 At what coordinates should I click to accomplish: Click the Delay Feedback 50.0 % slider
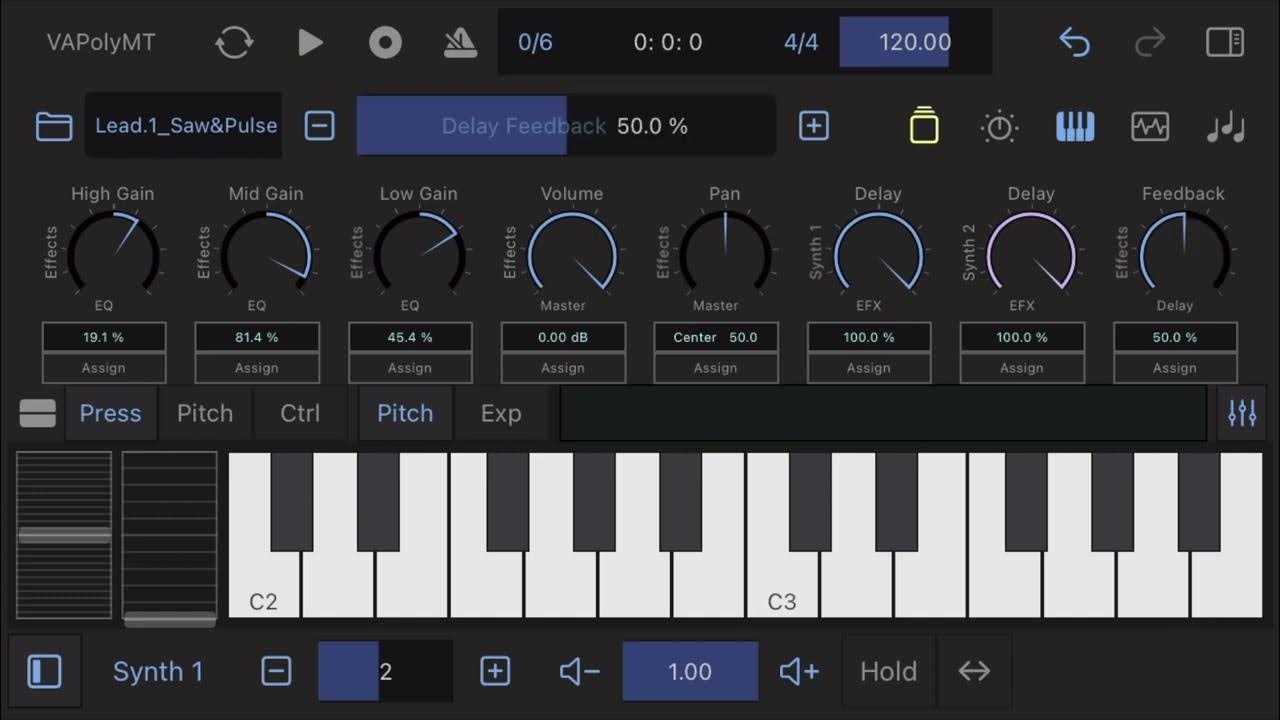point(566,126)
